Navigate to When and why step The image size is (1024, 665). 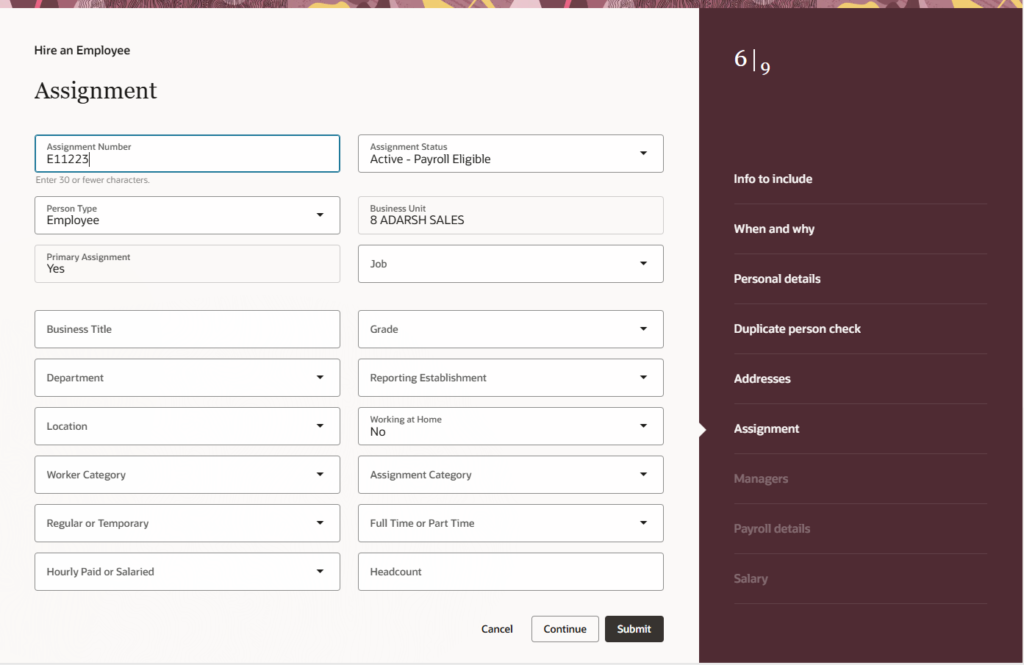(774, 229)
